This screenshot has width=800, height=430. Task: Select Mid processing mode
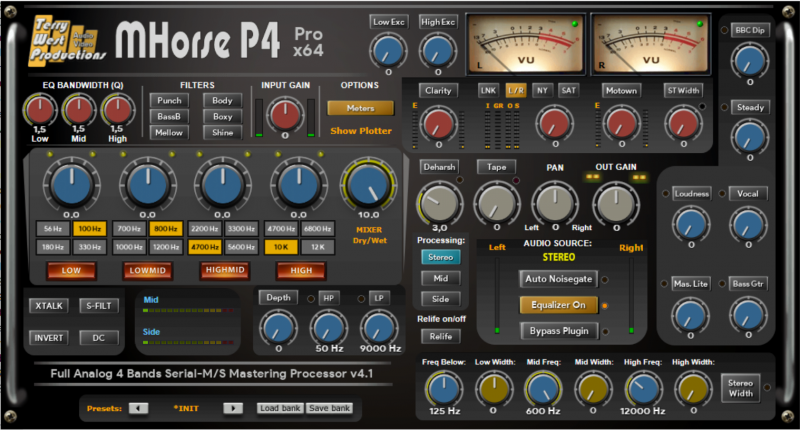pyautogui.click(x=440, y=278)
